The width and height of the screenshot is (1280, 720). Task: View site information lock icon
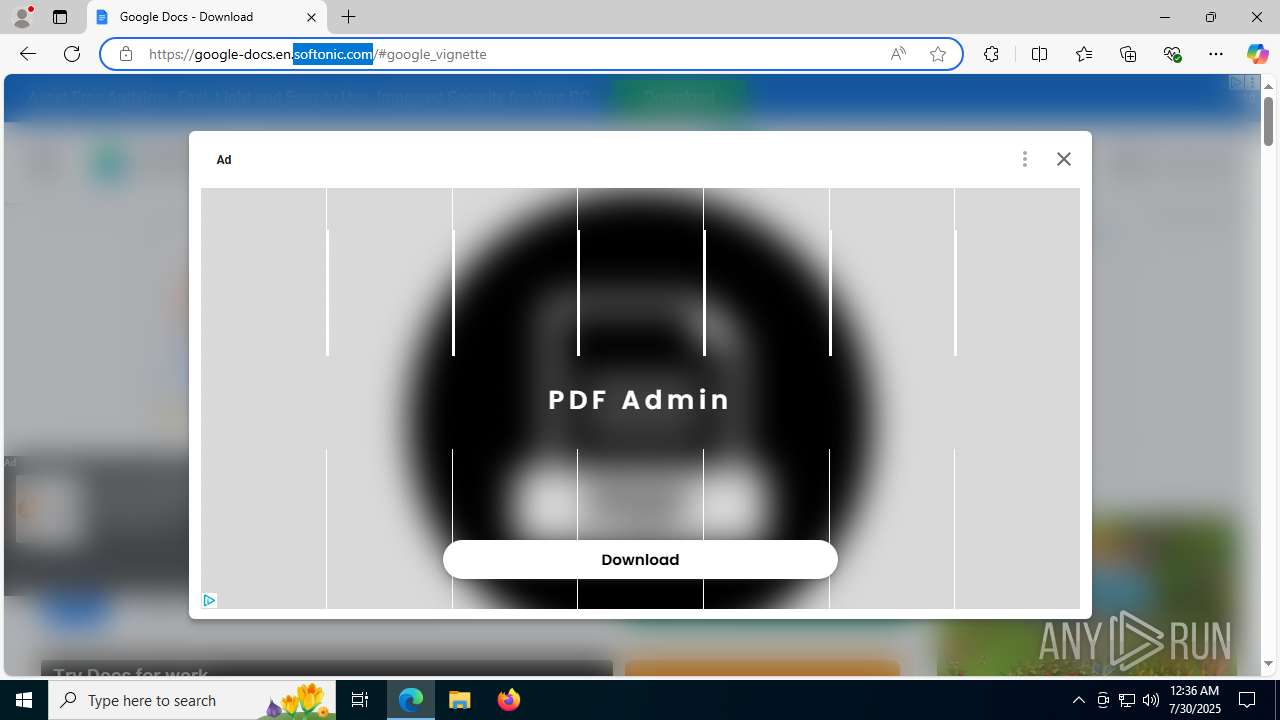coord(126,54)
